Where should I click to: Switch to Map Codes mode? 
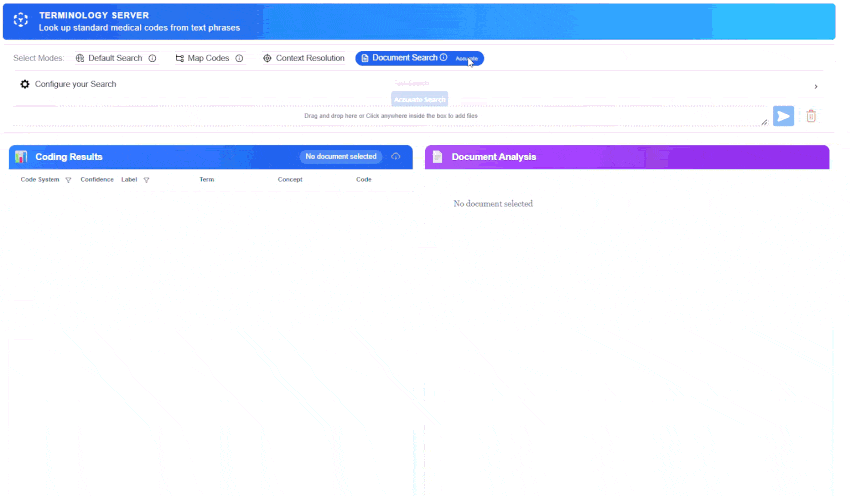(x=203, y=59)
